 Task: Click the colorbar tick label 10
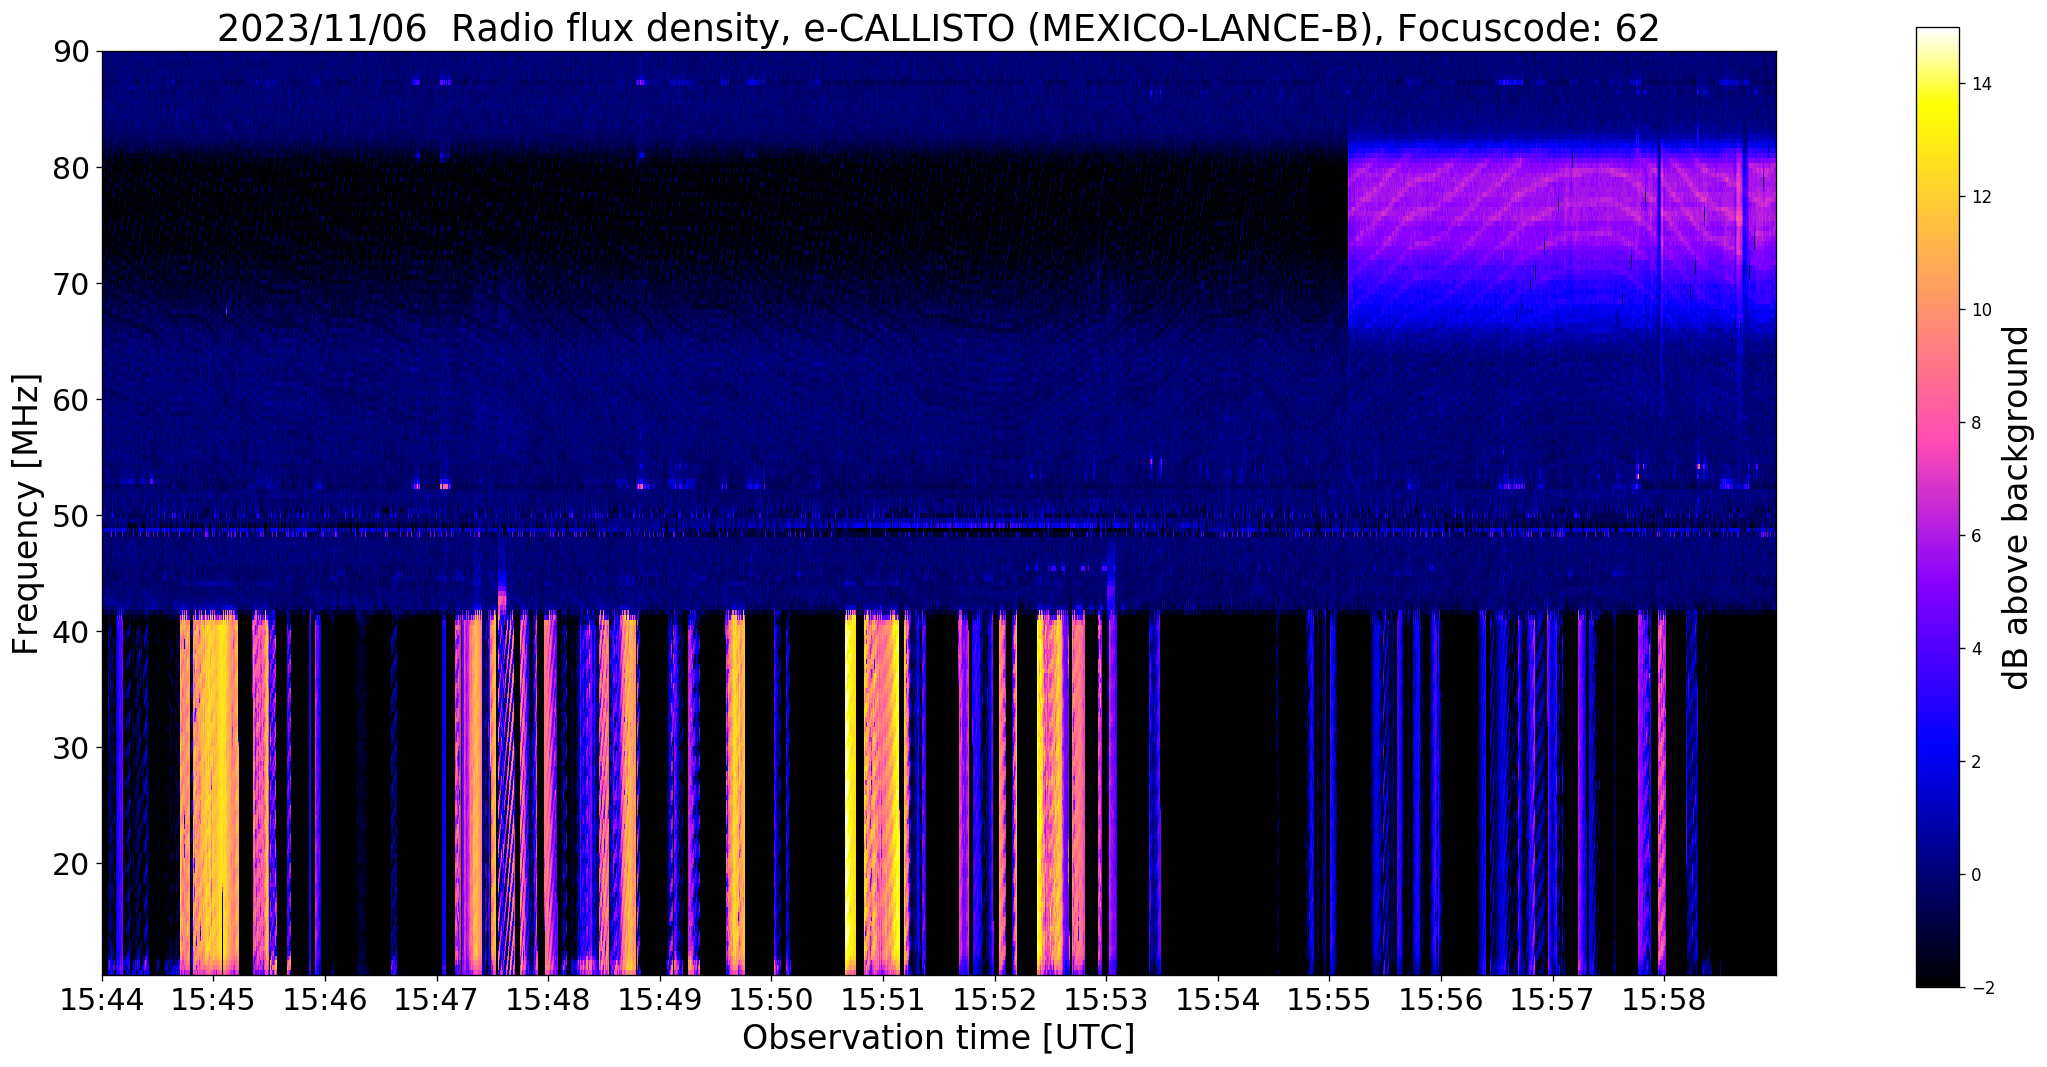(1980, 310)
